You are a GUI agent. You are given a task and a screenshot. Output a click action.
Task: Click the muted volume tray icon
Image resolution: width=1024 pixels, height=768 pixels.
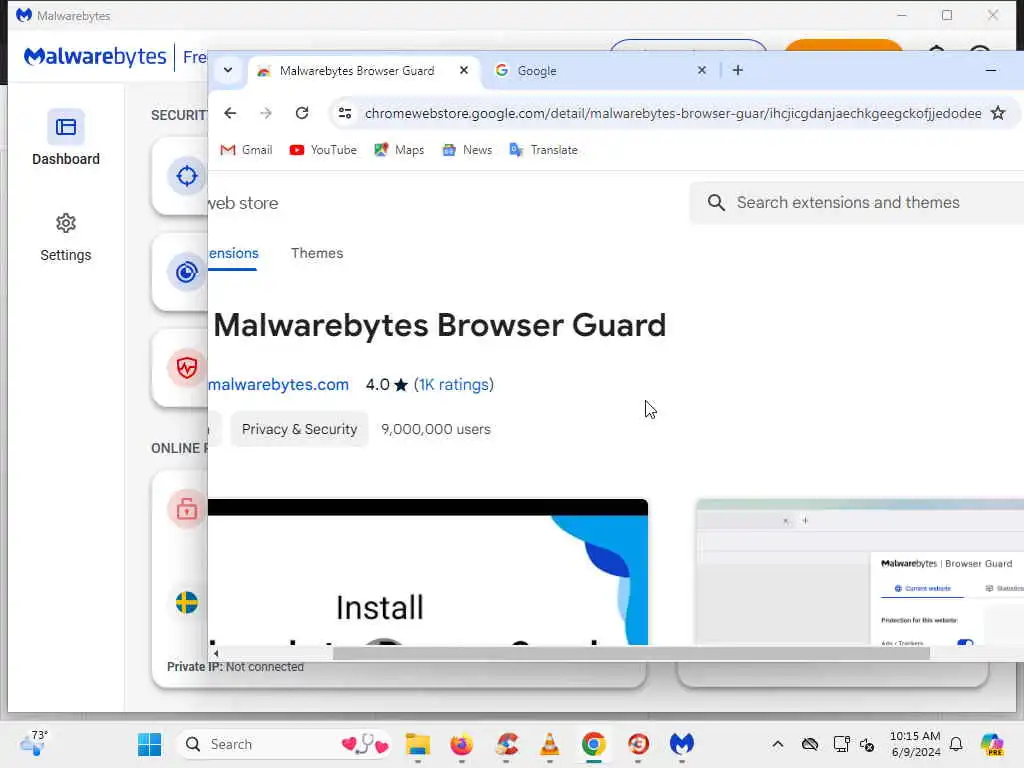tap(867, 744)
